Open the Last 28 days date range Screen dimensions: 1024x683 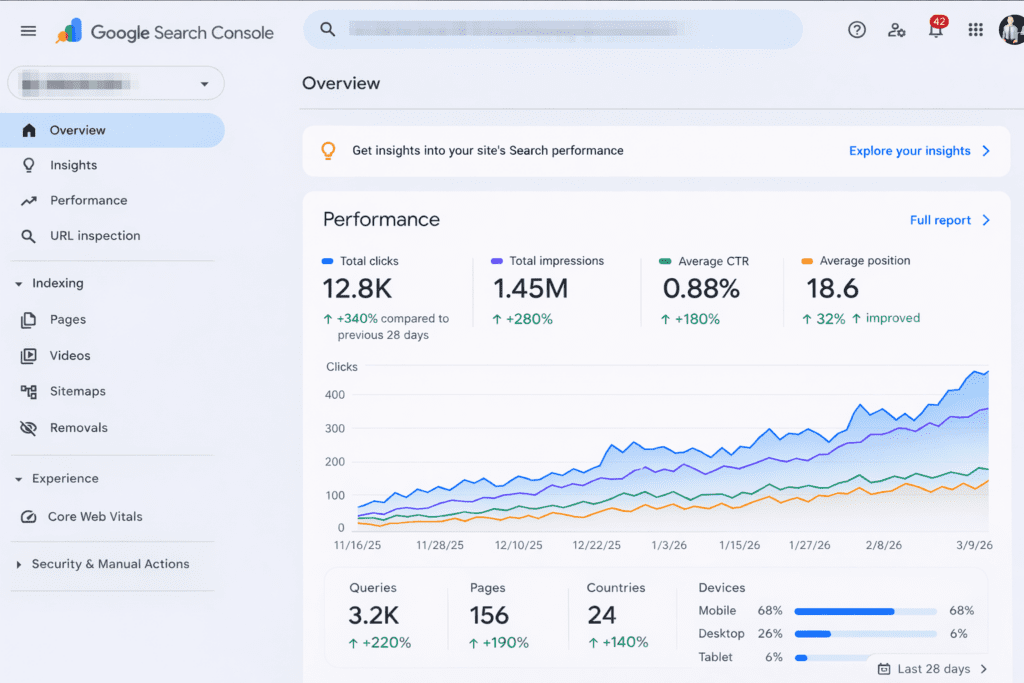pos(933,669)
